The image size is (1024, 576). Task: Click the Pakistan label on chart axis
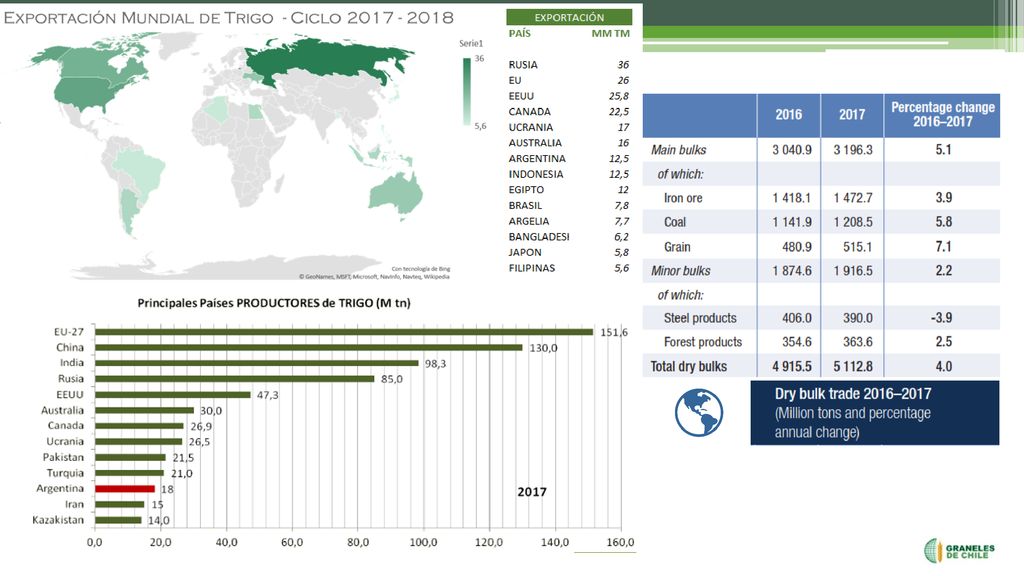point(63,457)
